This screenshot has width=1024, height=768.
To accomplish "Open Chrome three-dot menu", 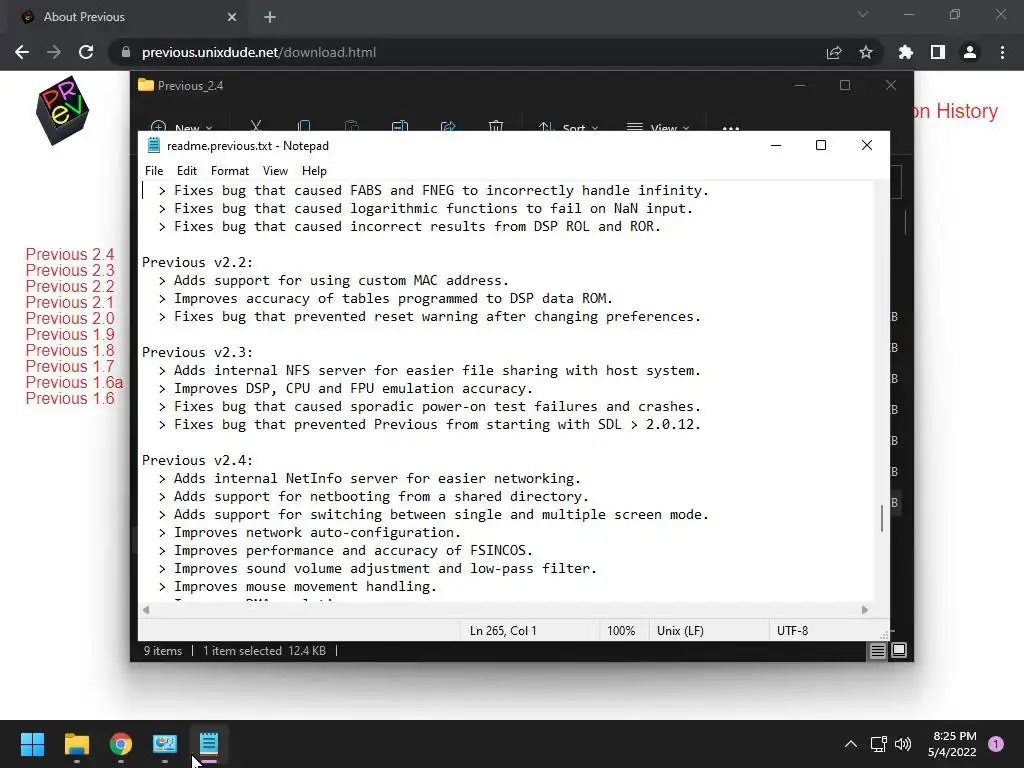I will pos(1002,52).
